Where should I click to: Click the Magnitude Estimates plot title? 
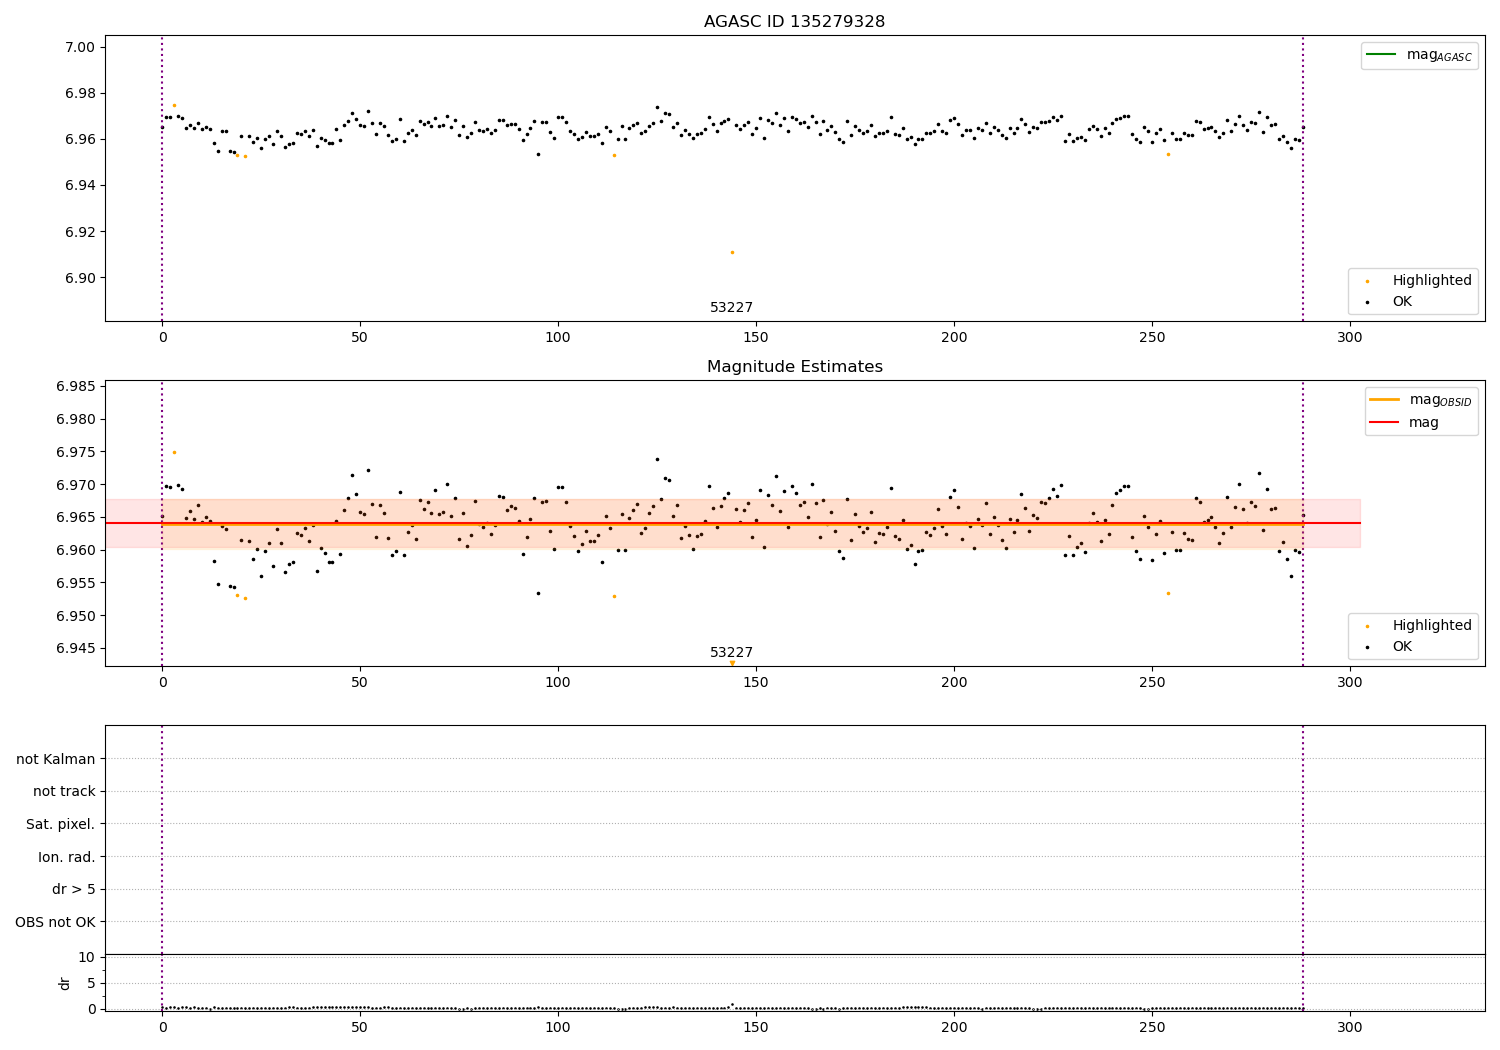tap(794, 367)
